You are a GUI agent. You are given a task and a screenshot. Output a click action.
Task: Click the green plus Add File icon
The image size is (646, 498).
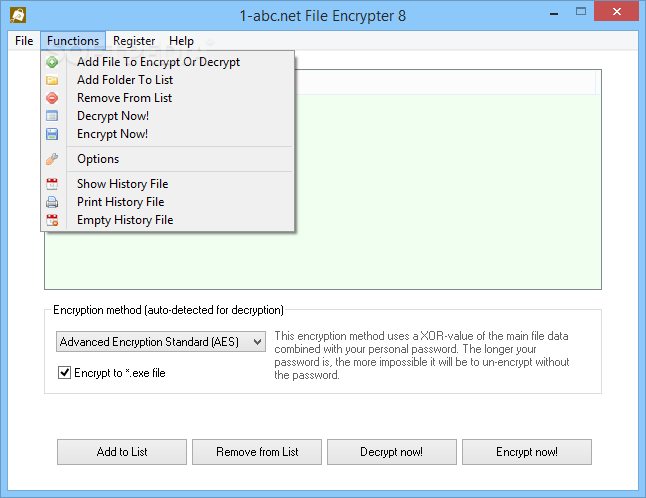(x=52, y=62)
